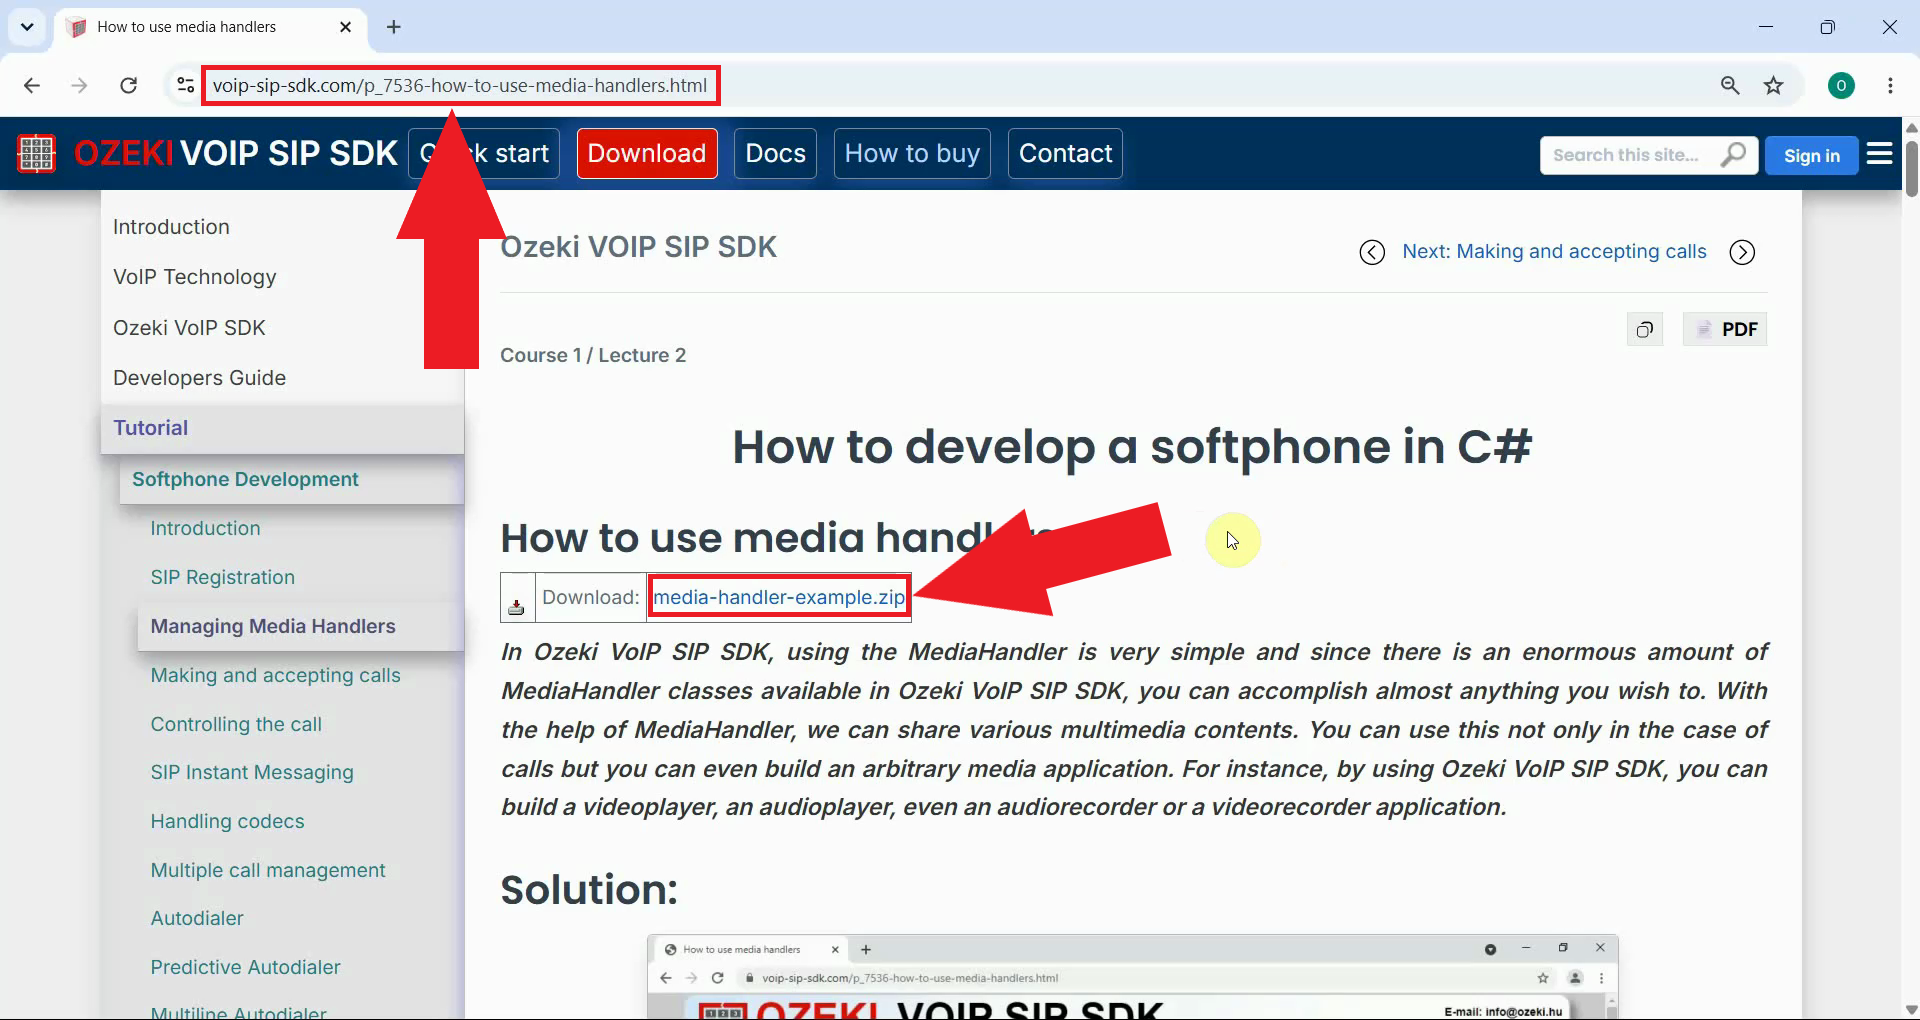Collapse the Softphone Development section
1920x1020 pixels.
point(291,479)
